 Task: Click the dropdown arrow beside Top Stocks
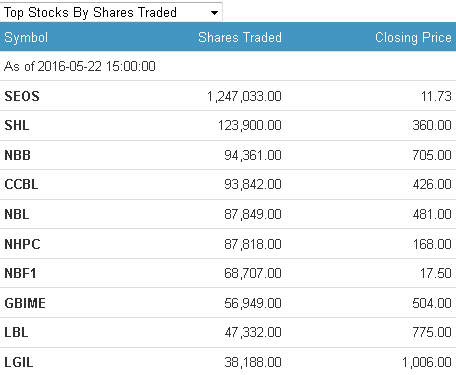pyautogui.click(x=214, y=13)
